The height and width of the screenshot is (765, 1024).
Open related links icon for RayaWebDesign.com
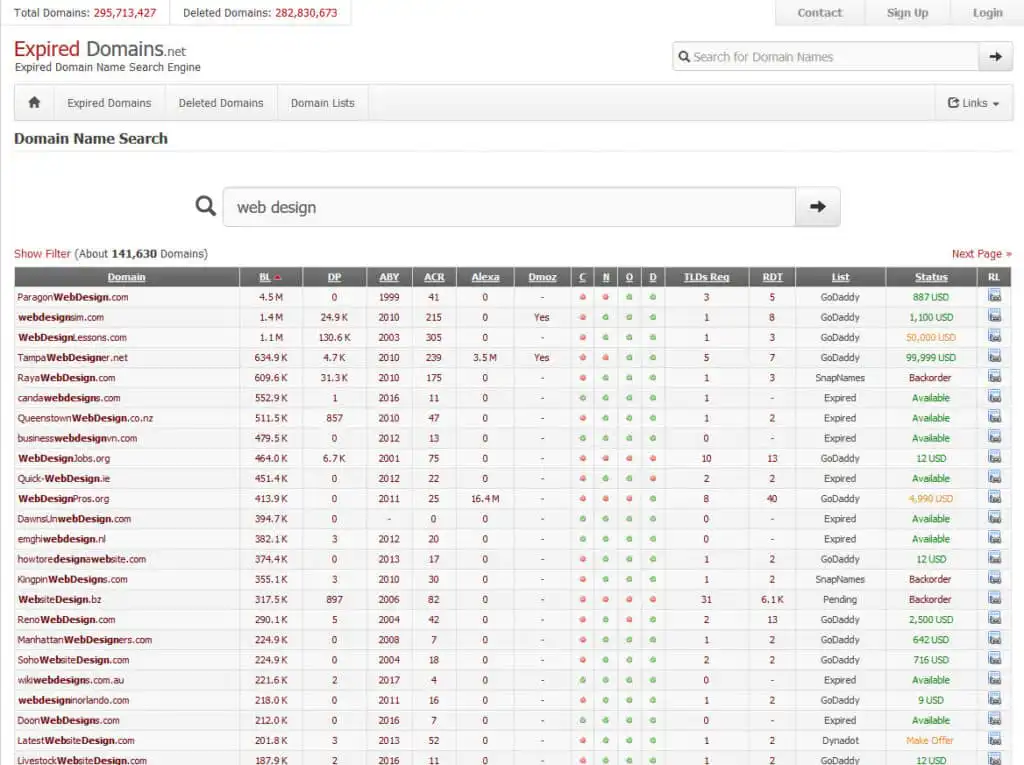tap(994, 377)
